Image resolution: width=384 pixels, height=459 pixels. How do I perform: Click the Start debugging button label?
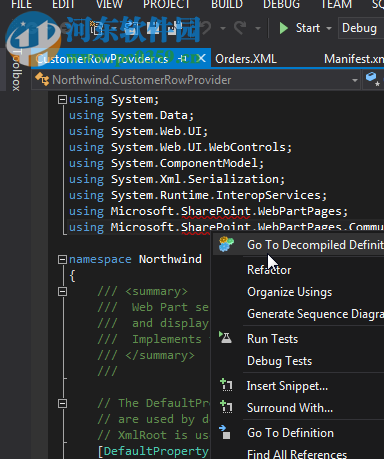click(308, 28)
